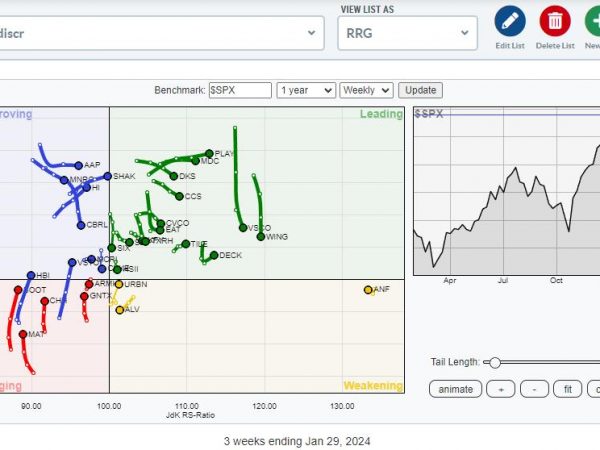The width and height of the screenshot is (600, 450).
Task: Click the $SPX price chart panel
Action: click(x=507, y=191)
